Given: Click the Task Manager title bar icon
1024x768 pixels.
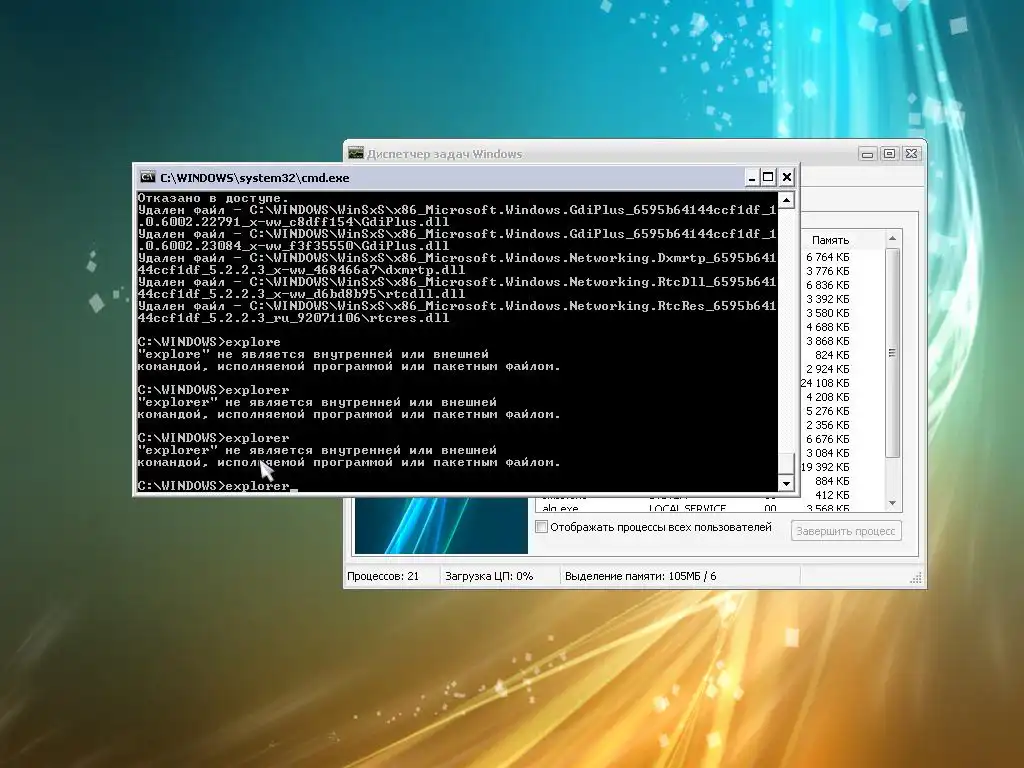Looking at the screenshot, I should click(356, 153).
